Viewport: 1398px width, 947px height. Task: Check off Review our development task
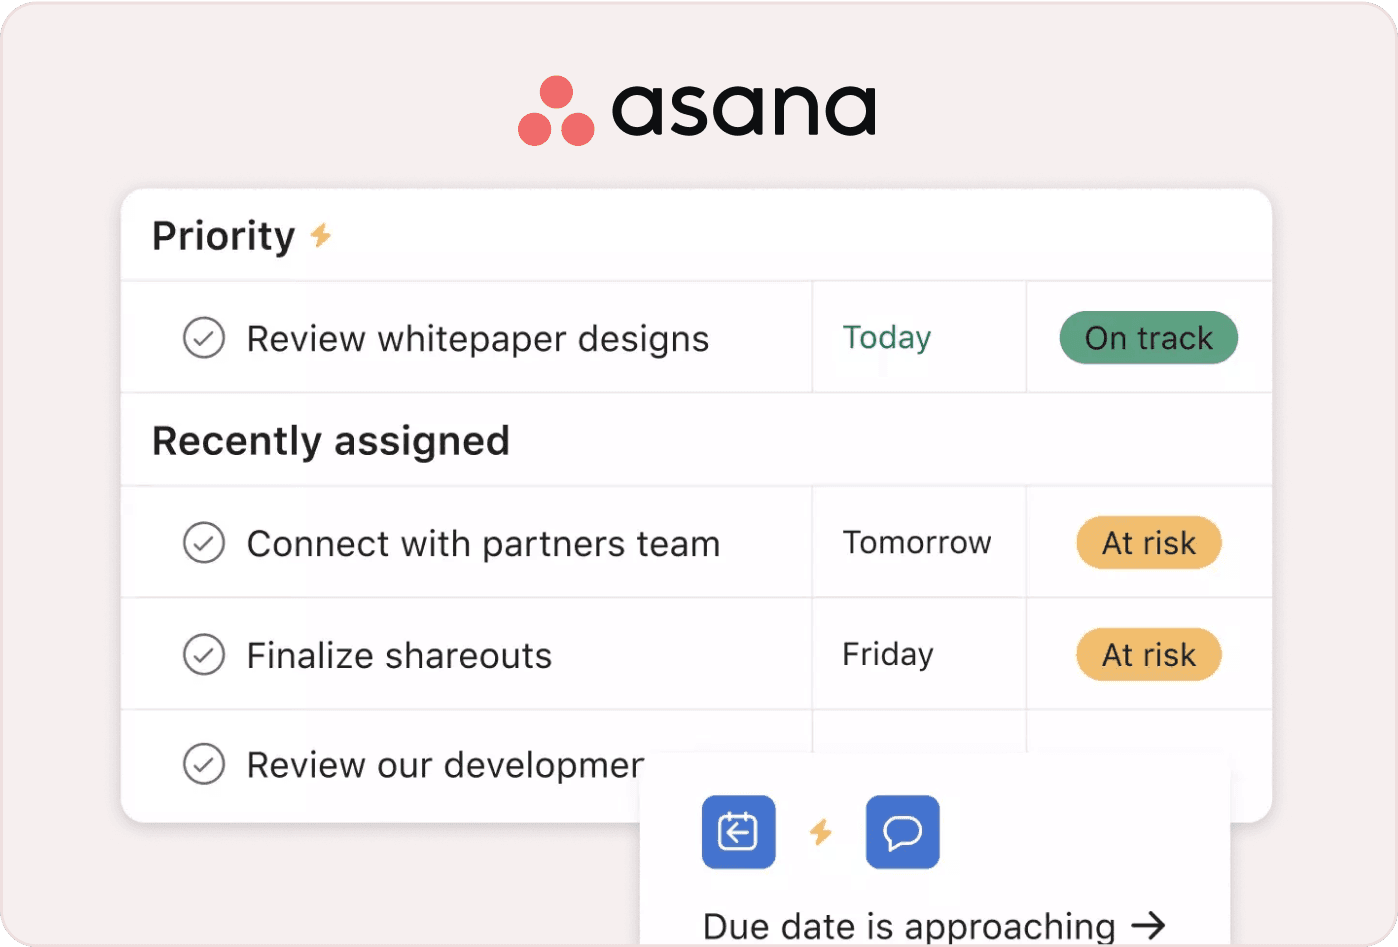click(204, 765)
